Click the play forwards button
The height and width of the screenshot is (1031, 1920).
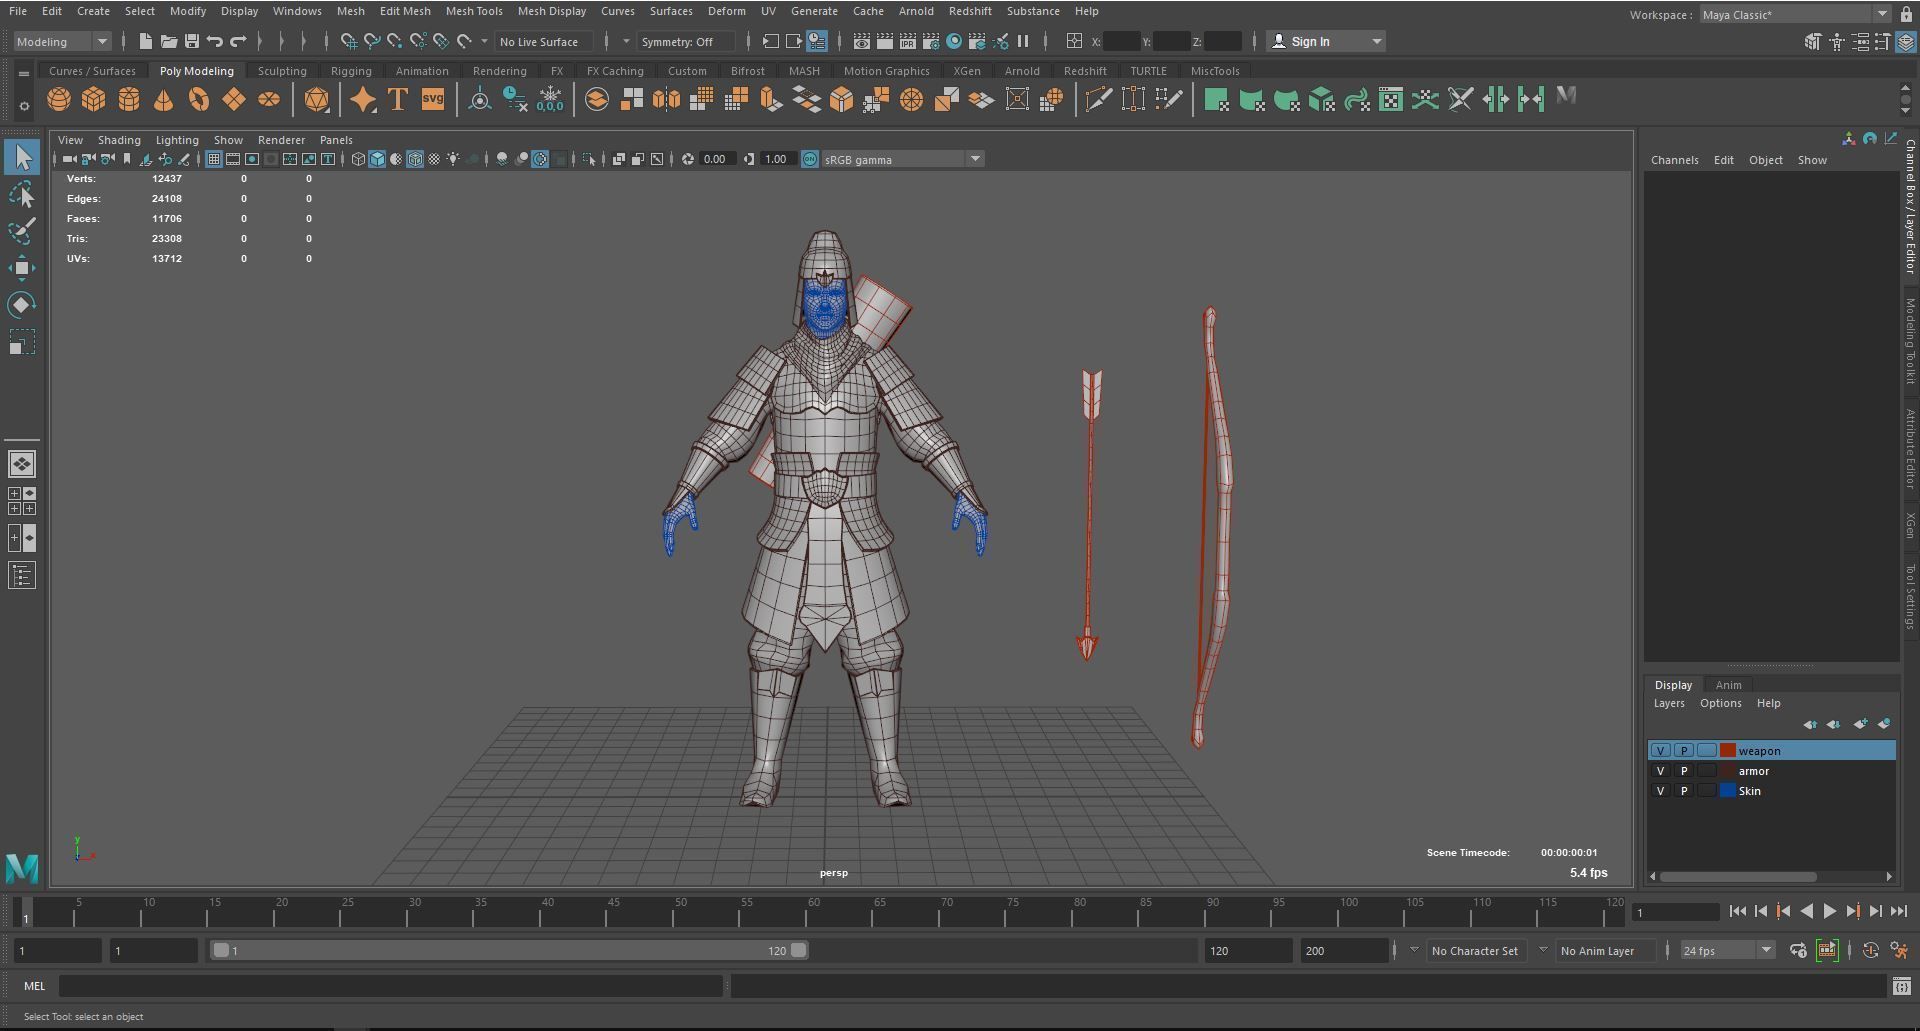[x=1829, y=911]
